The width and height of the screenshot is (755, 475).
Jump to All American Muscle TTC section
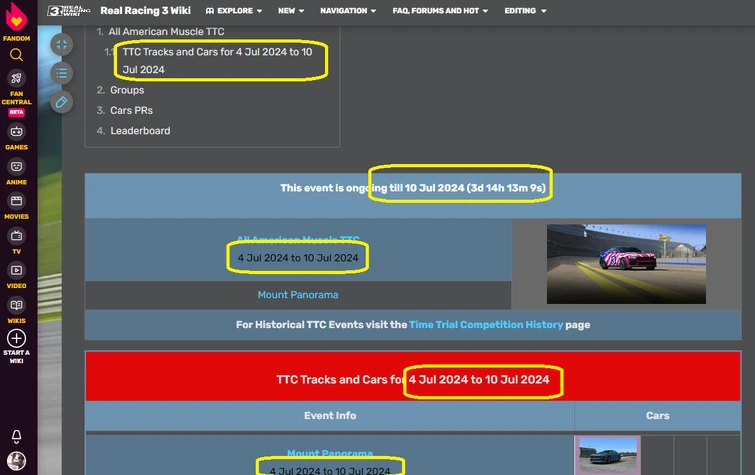coord(166,31)
